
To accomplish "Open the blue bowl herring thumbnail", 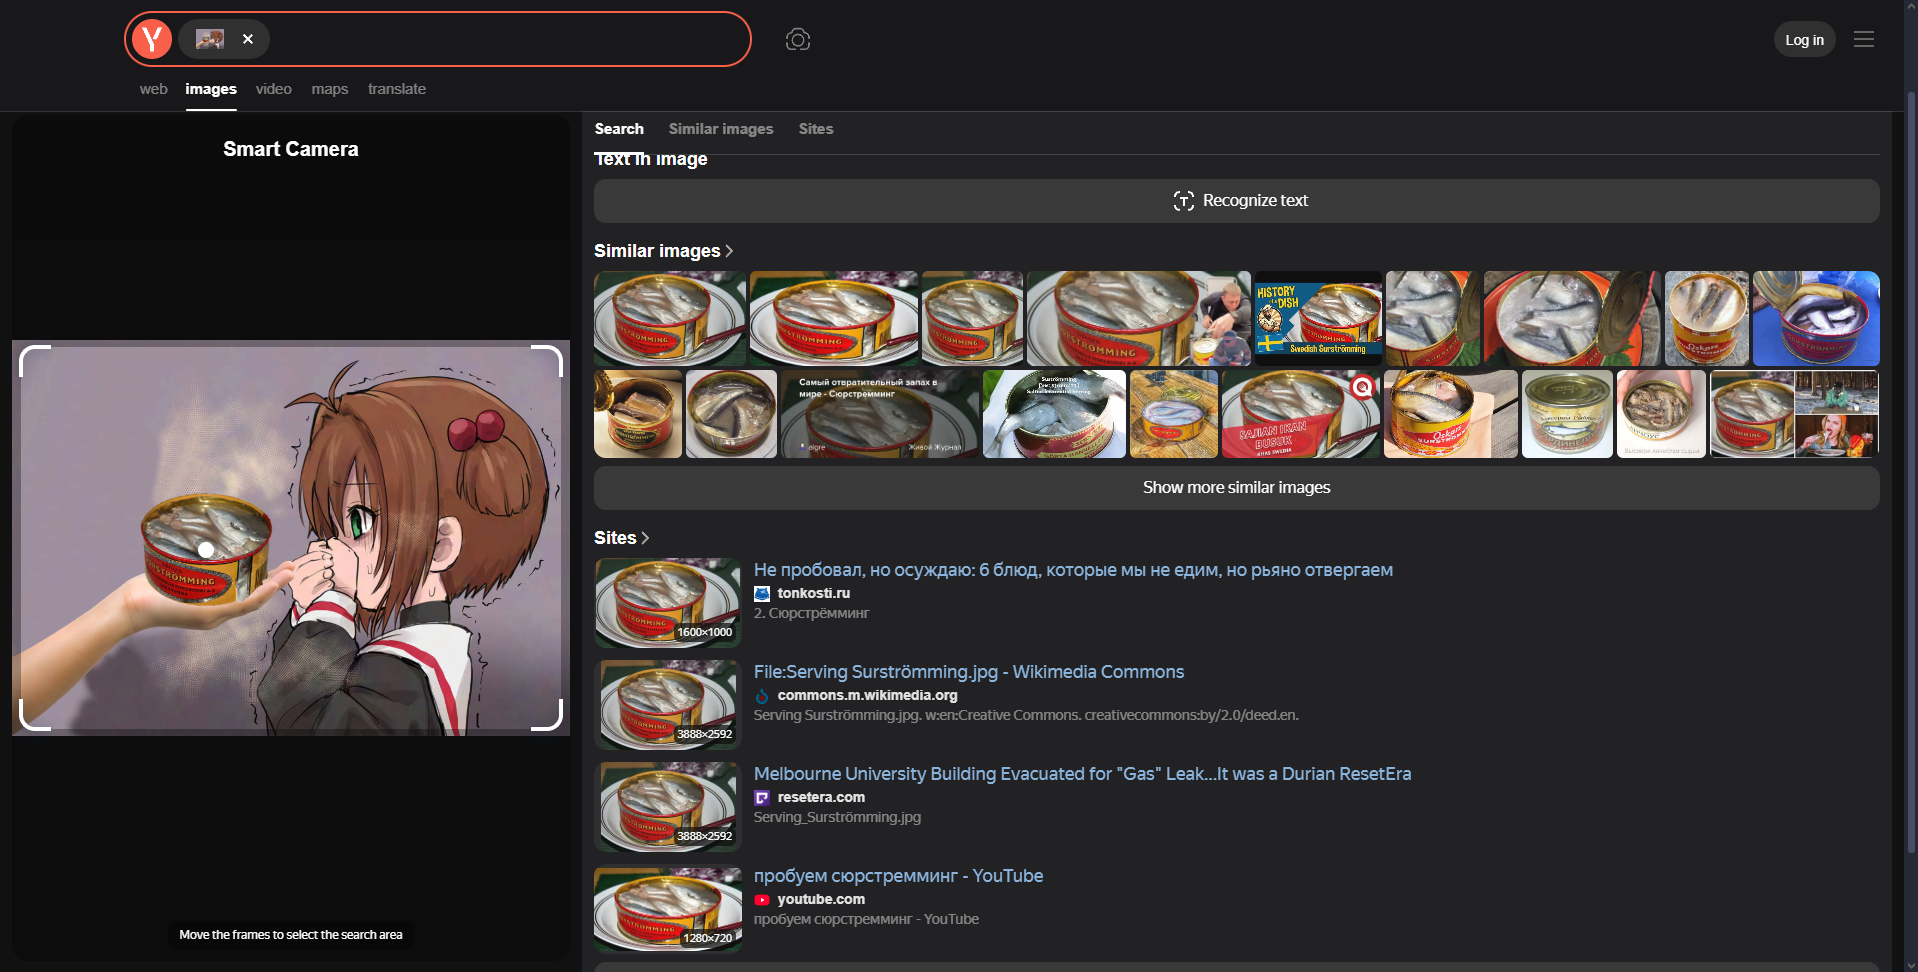I will 1816,318.
